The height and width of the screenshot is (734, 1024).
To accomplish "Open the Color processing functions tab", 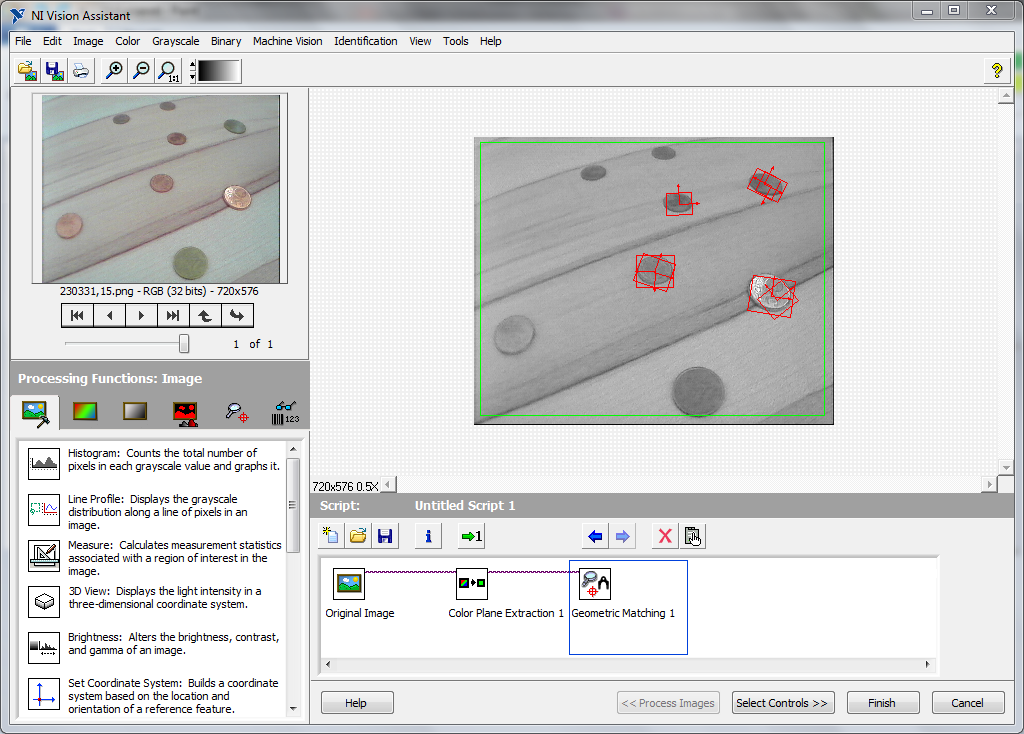I will (x=86, y=411).
